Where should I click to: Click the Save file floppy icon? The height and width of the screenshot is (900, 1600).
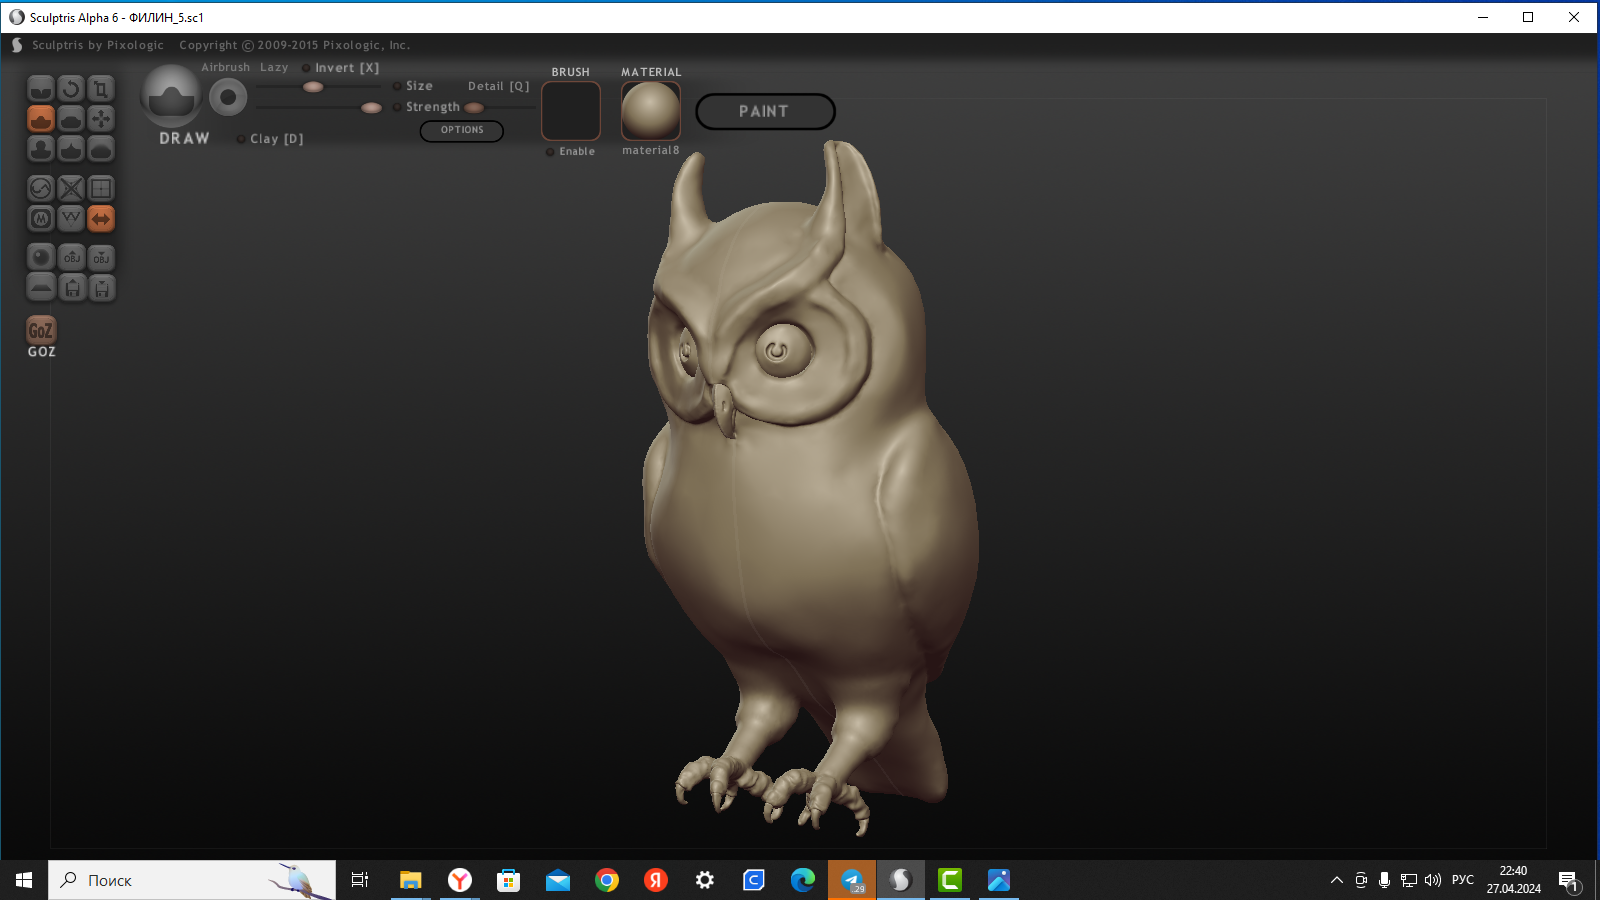[100, 287]
